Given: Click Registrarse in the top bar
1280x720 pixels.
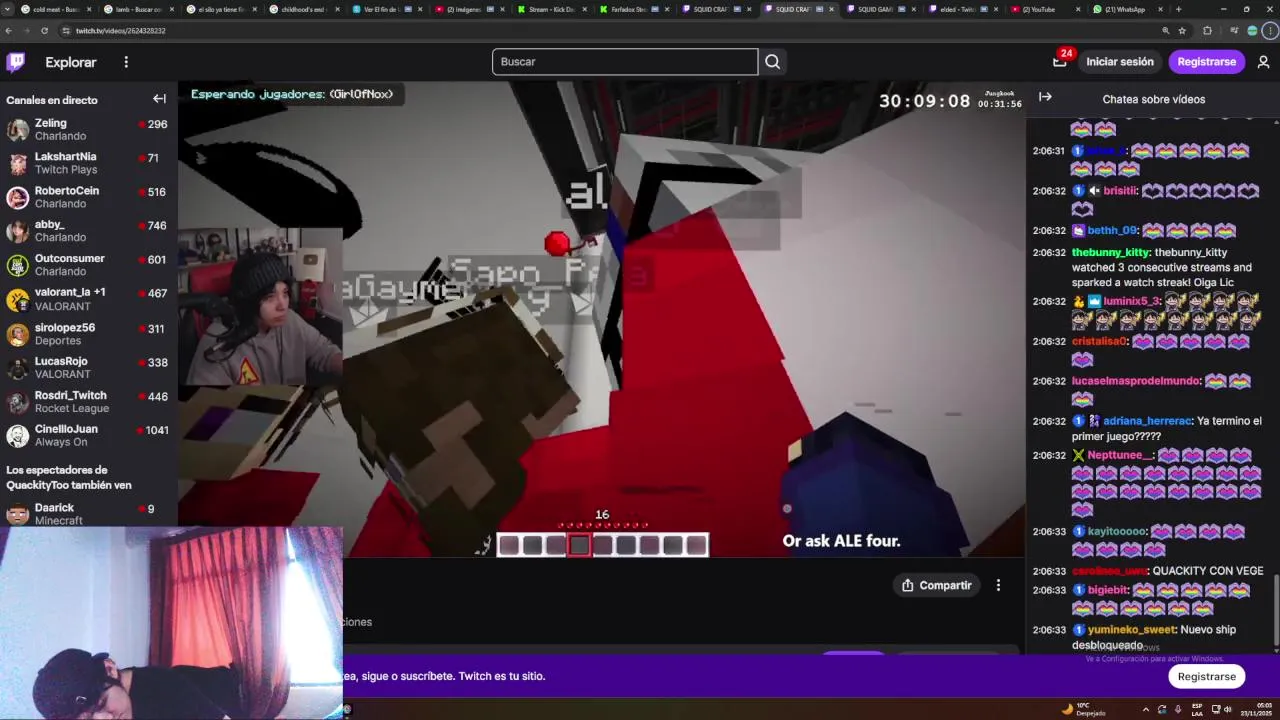Looking at the screenshot, I should point(1206,62).
